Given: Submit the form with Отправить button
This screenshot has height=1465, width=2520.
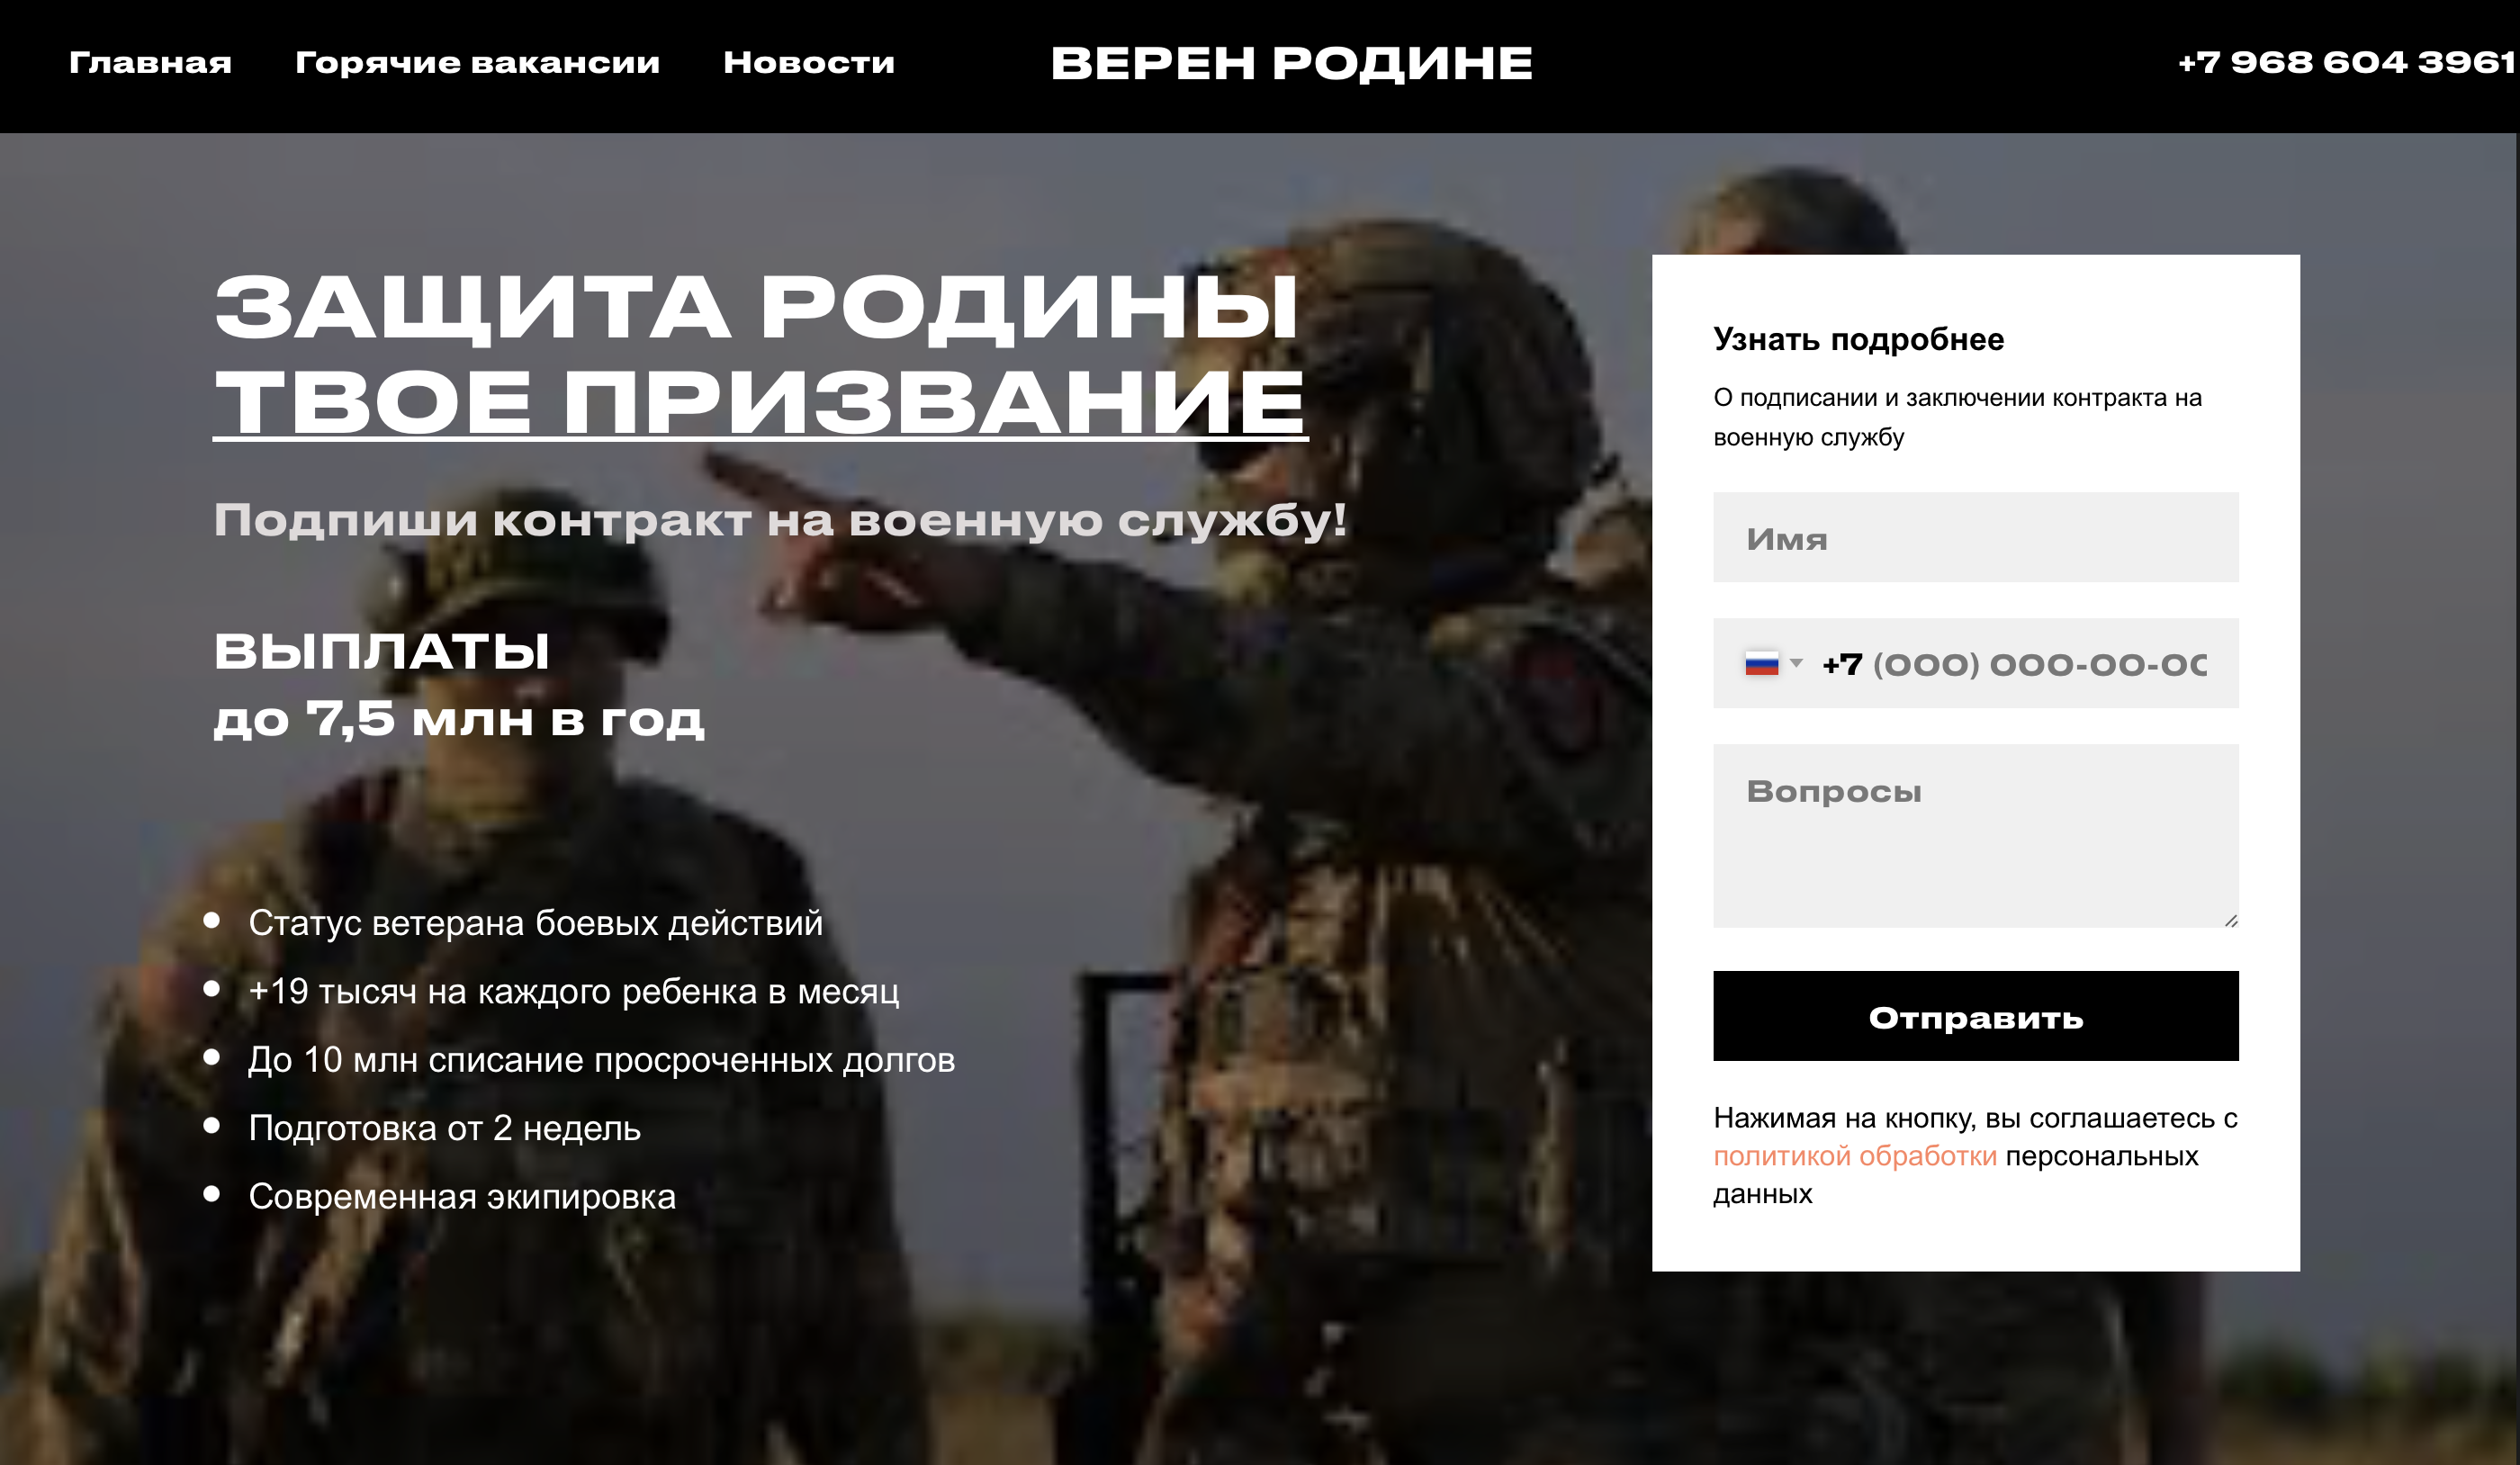Looking at the screenshot, I should 1975,1016.
